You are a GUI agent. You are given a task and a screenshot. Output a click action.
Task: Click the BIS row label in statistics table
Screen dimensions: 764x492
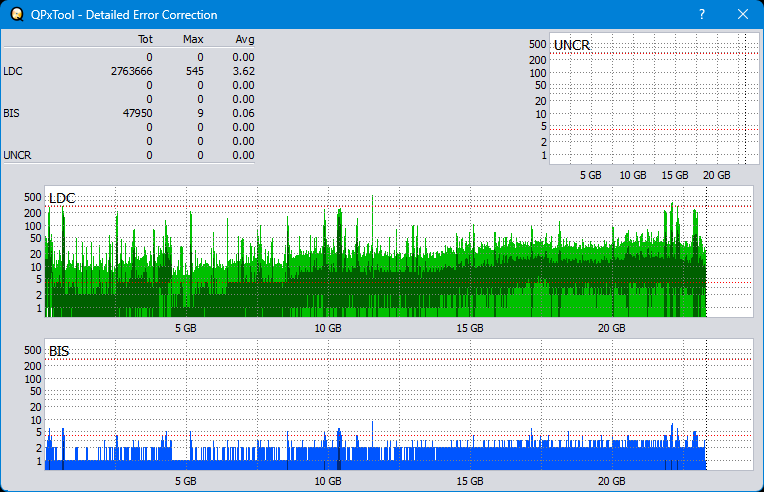(x=11, y=113)
